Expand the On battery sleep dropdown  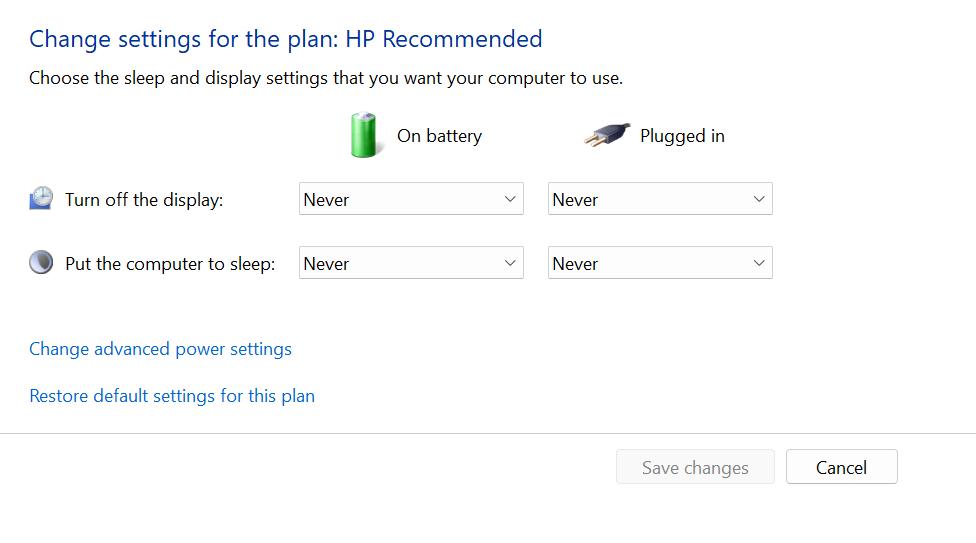pos(411,263)
